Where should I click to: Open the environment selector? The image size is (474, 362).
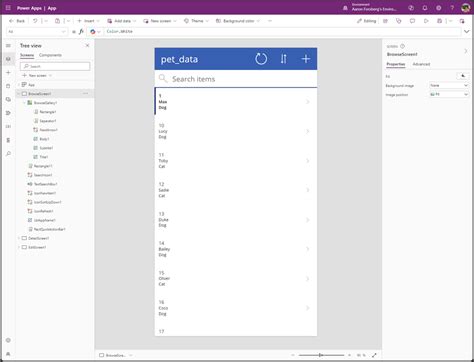[370, 7]
